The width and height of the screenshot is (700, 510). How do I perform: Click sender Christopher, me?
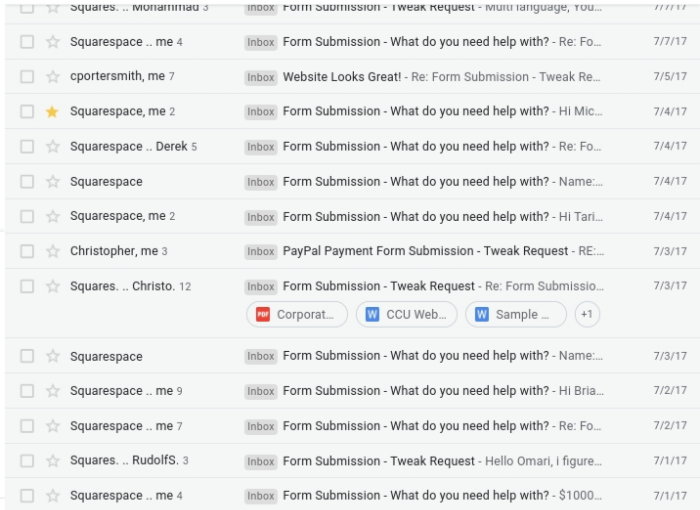click(114, 251)
